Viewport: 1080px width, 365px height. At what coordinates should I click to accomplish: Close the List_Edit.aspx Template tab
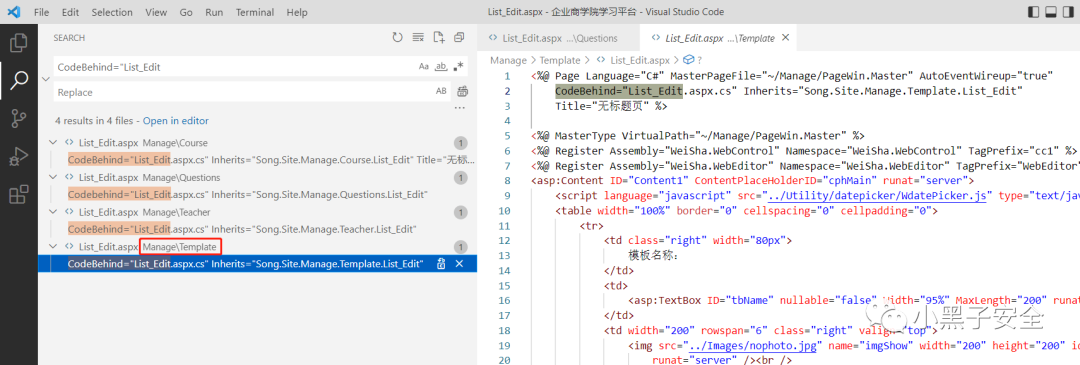[786, 38]
